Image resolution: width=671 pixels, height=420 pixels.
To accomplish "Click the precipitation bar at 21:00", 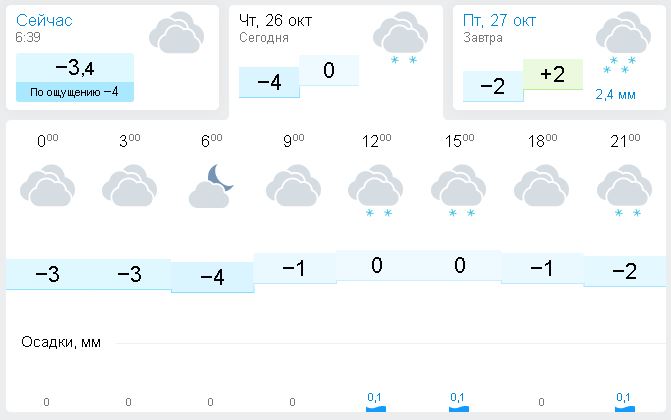I will coord(624,407).
